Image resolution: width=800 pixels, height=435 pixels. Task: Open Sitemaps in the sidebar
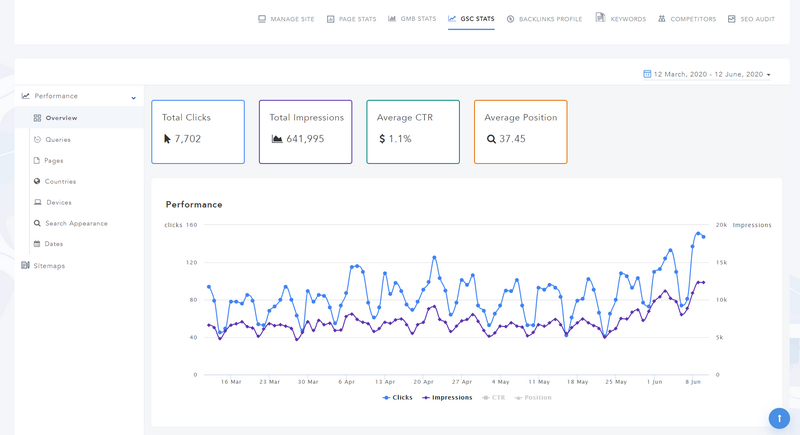click(49, 266)
